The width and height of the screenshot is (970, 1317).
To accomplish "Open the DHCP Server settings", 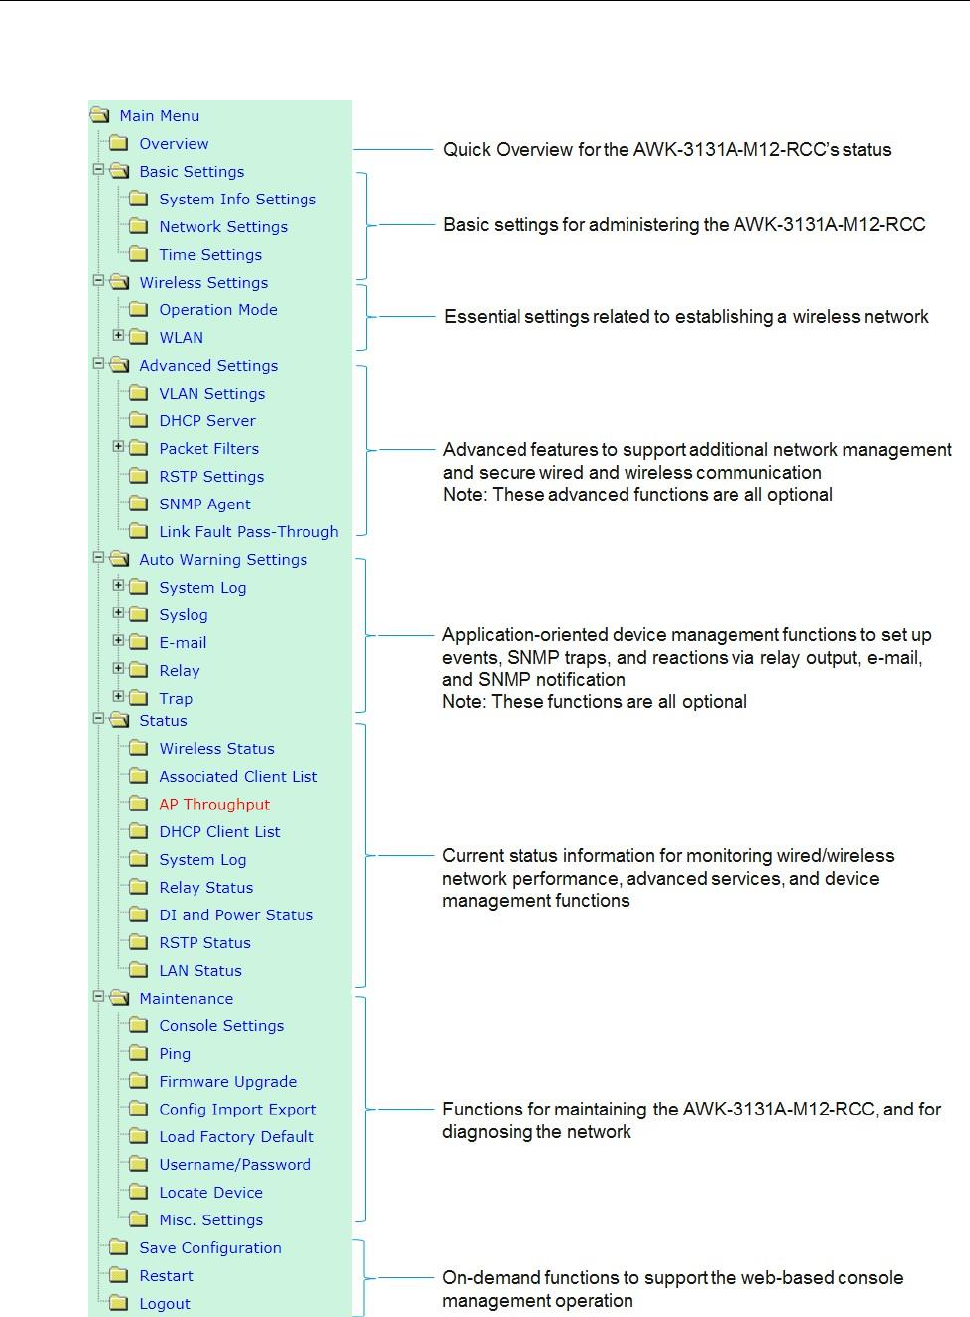I will coord(208,421).
